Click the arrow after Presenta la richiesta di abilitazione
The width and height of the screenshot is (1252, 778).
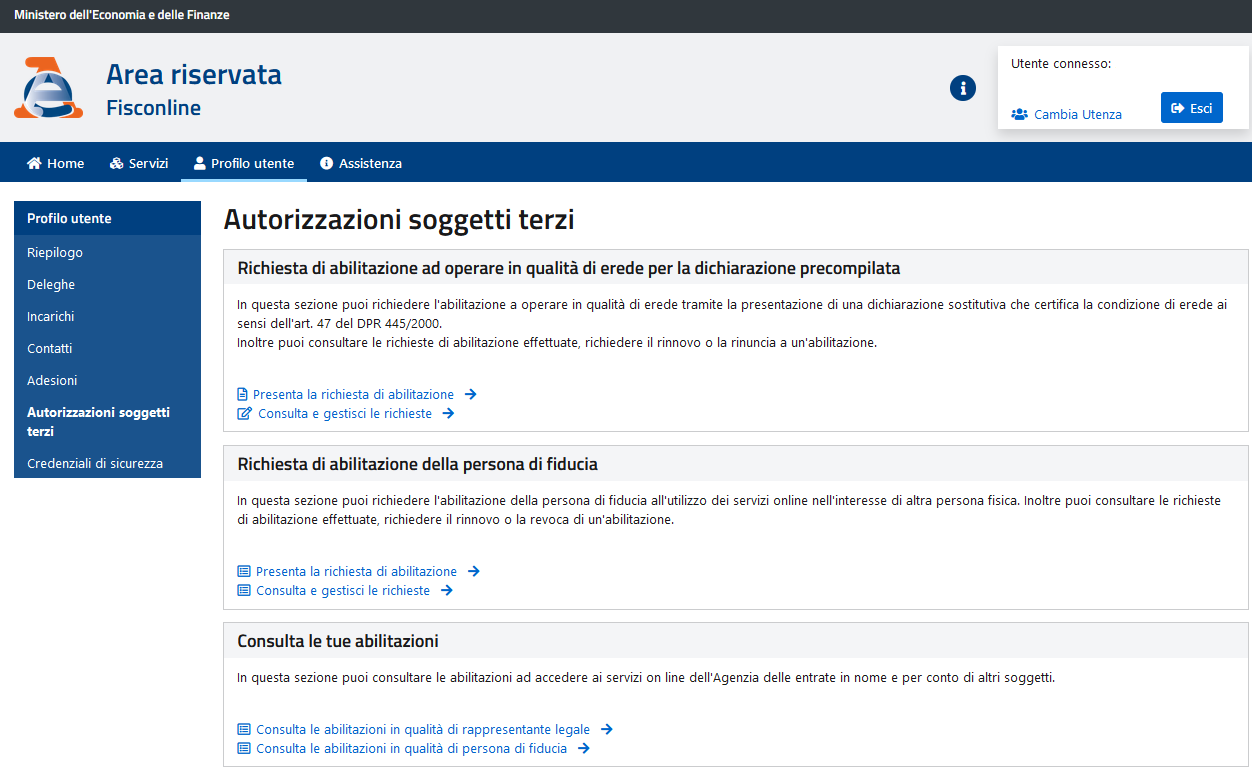[470, 394]
